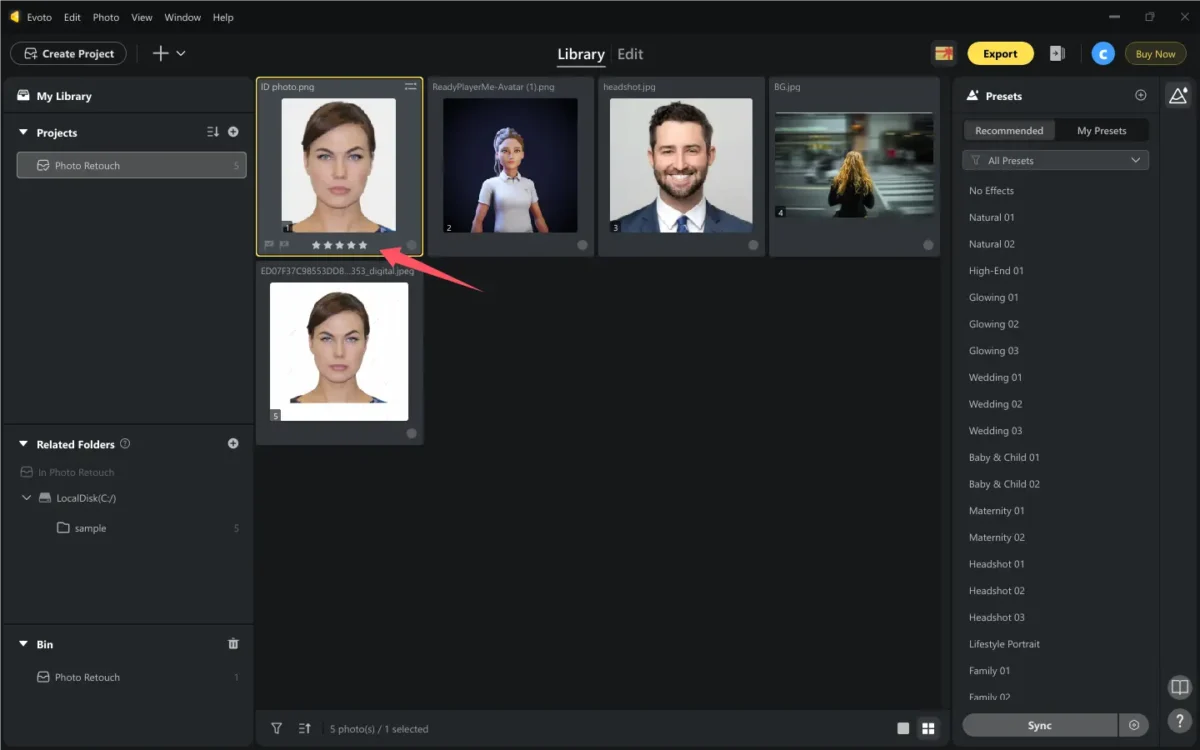Apply the Glowing 02 preset
The image size is (1200, 750).
click(994, 324)
